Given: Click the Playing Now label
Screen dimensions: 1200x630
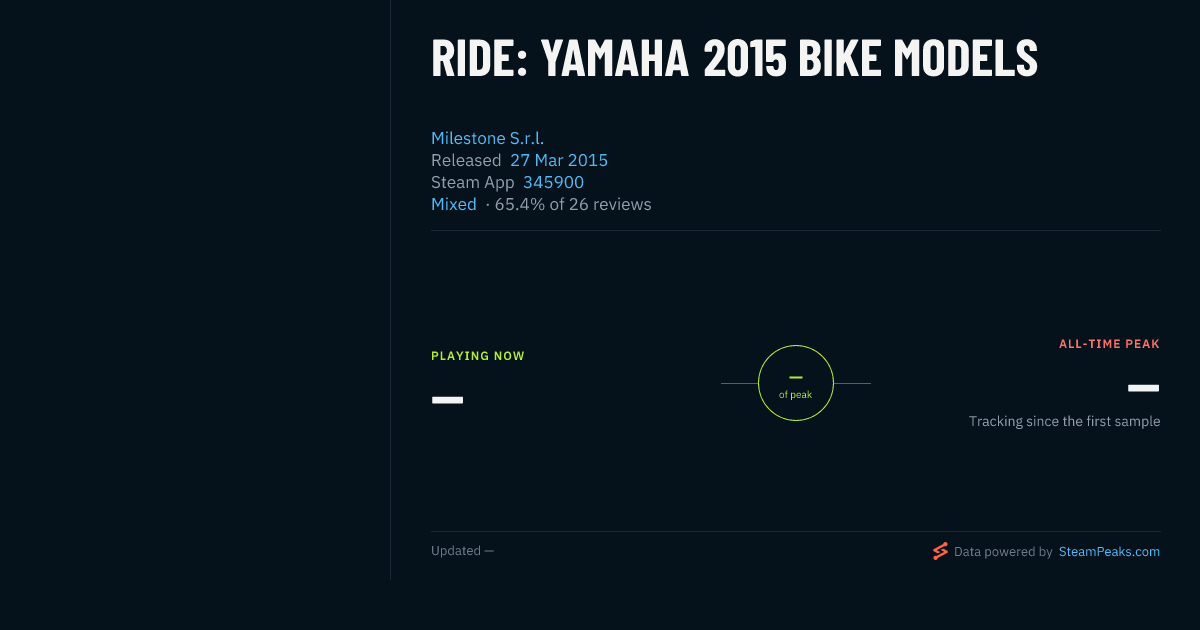Looking at the screenshot, I should [x=478, y=356].
